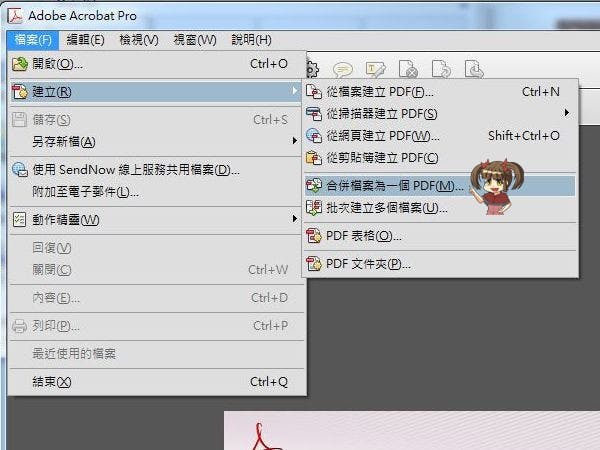Select PDF 文件夾(P)...
Screen dimensions: 600x450
pos(440,264)
